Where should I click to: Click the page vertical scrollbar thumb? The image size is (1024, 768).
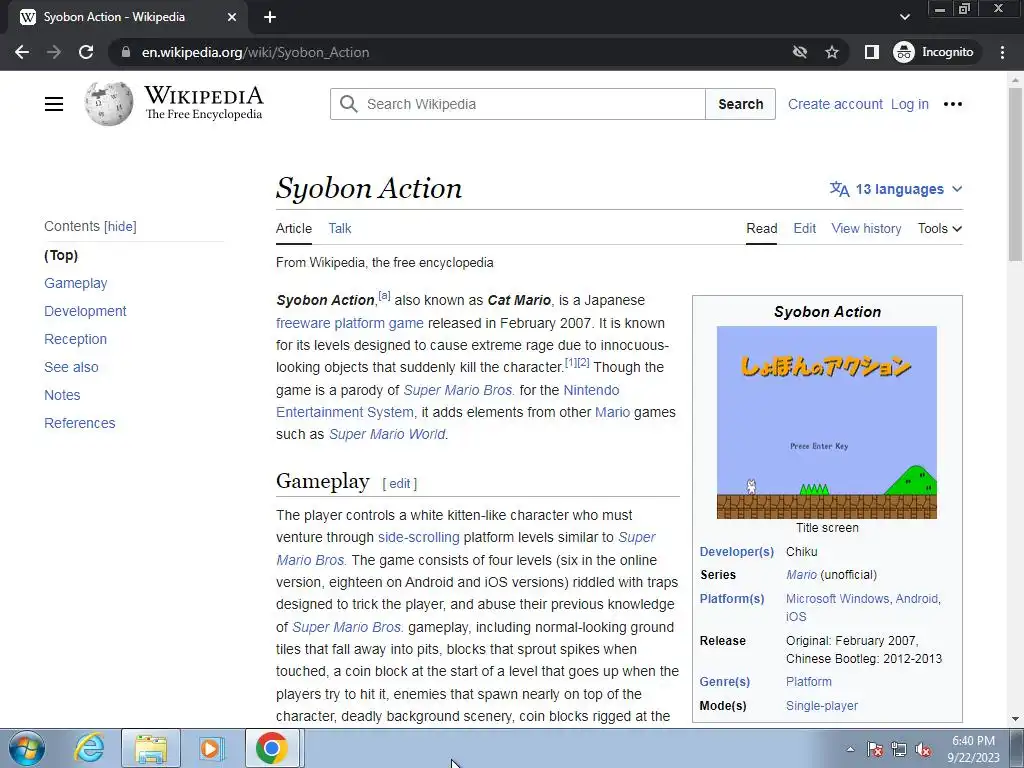click(1015, 175)
